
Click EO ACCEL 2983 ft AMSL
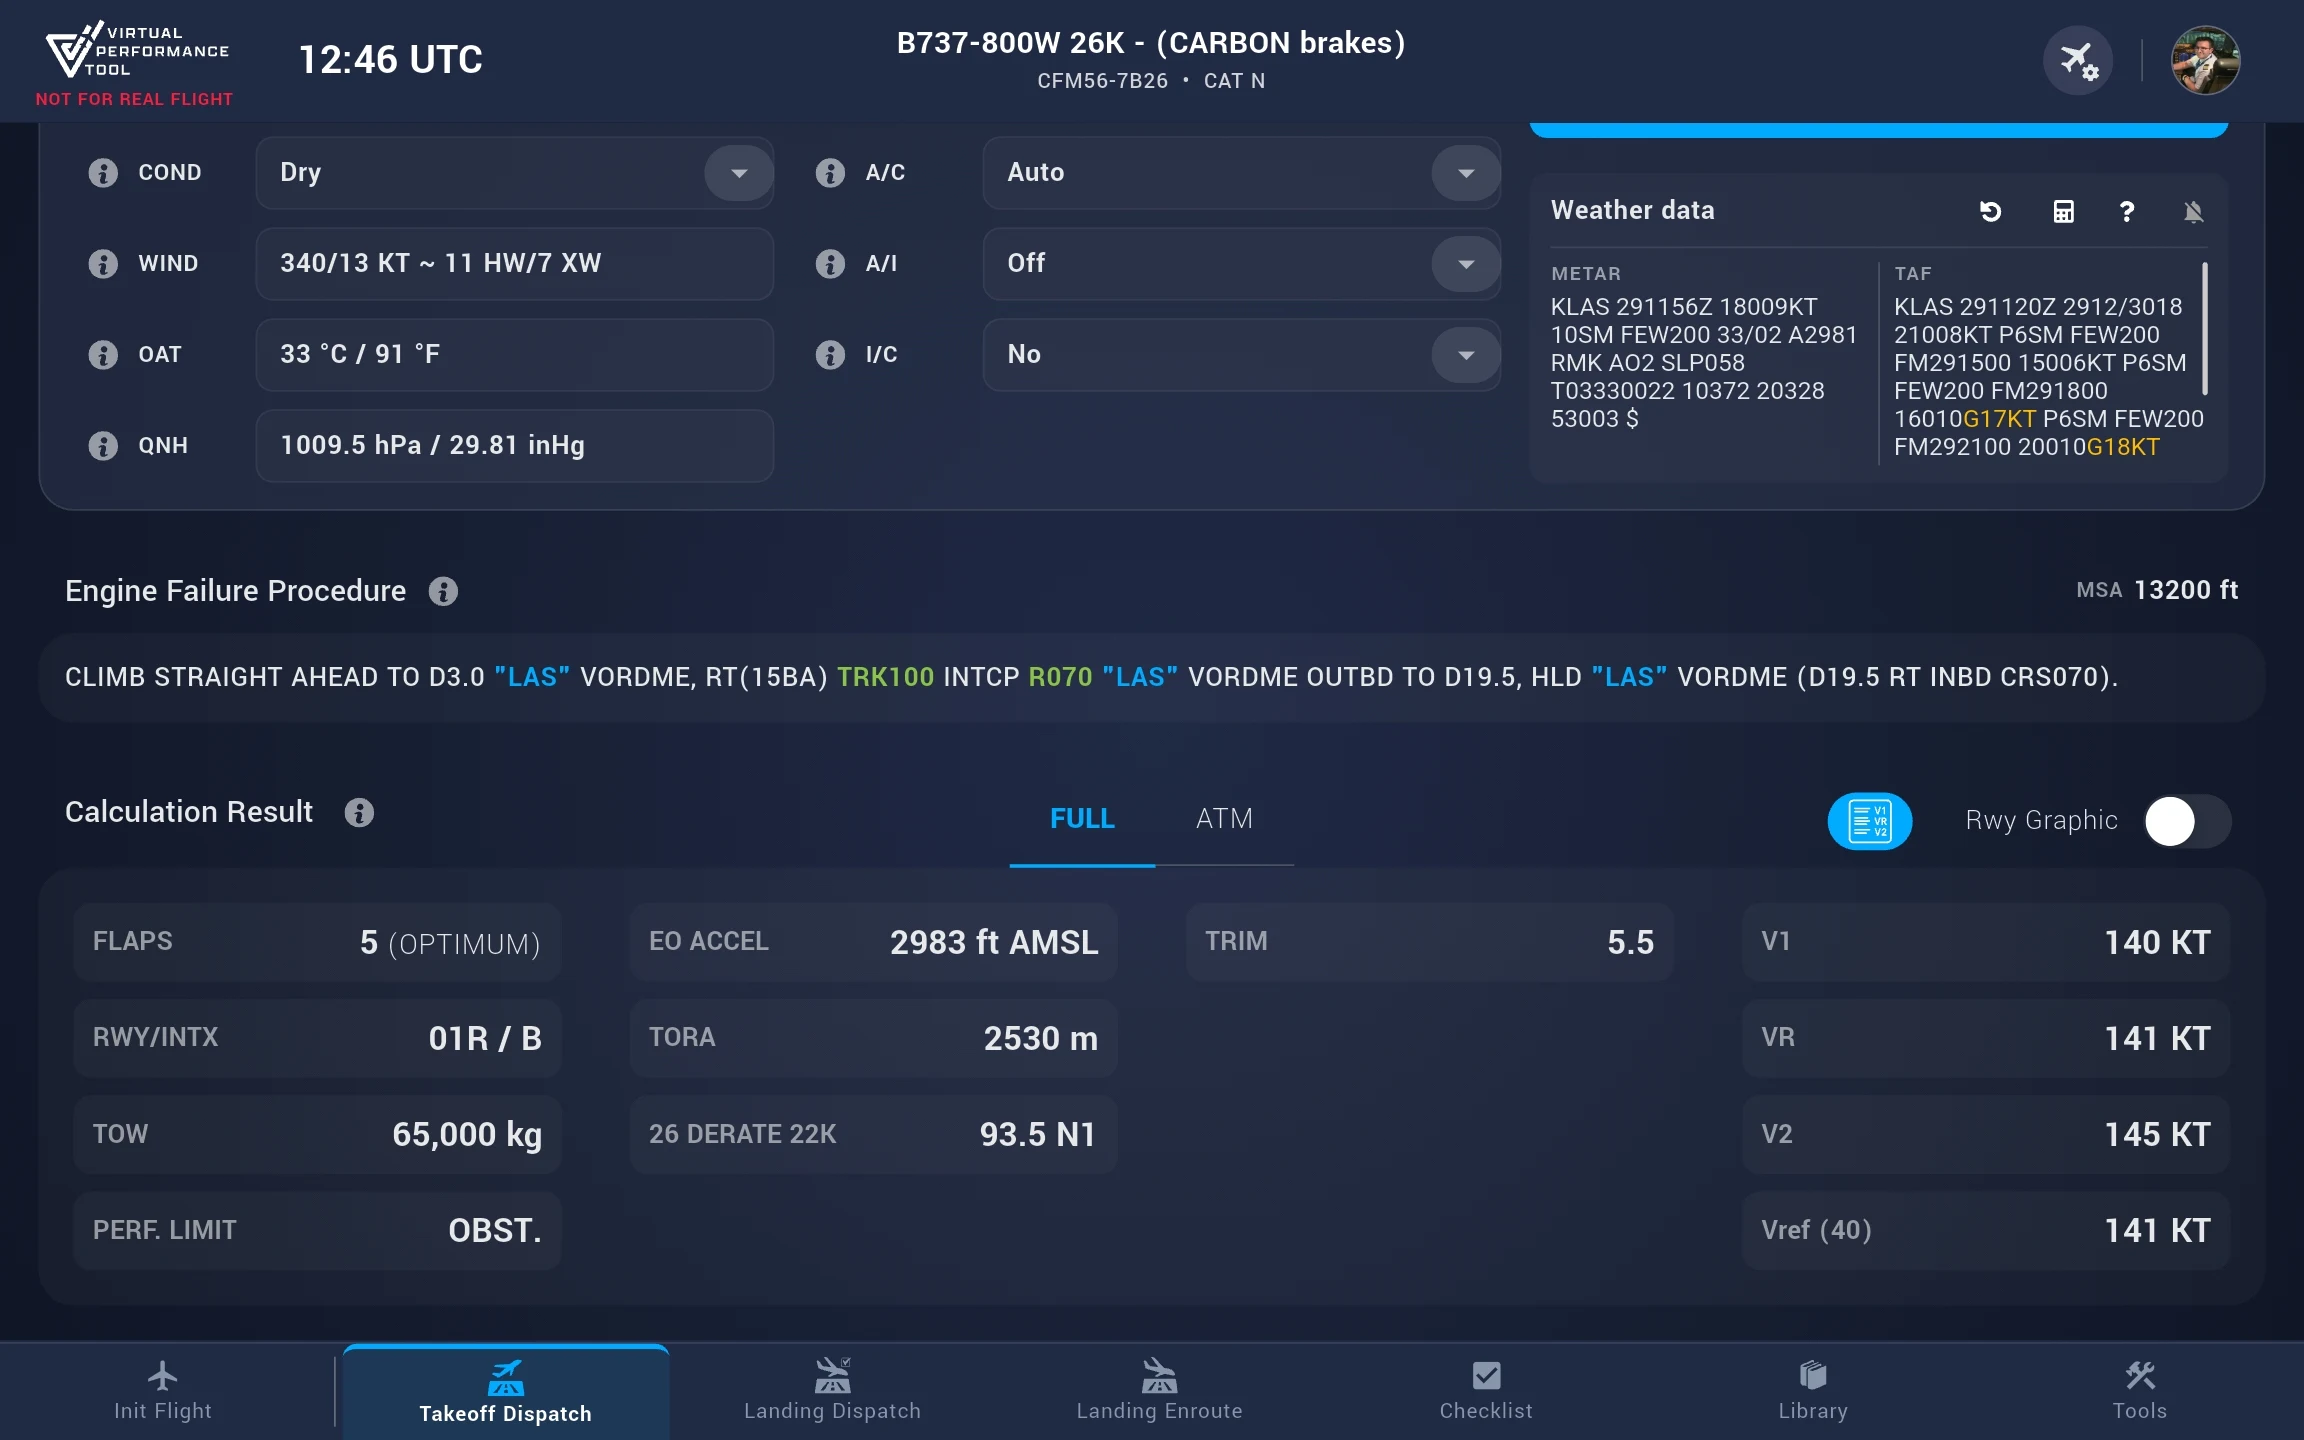(873, 942)
